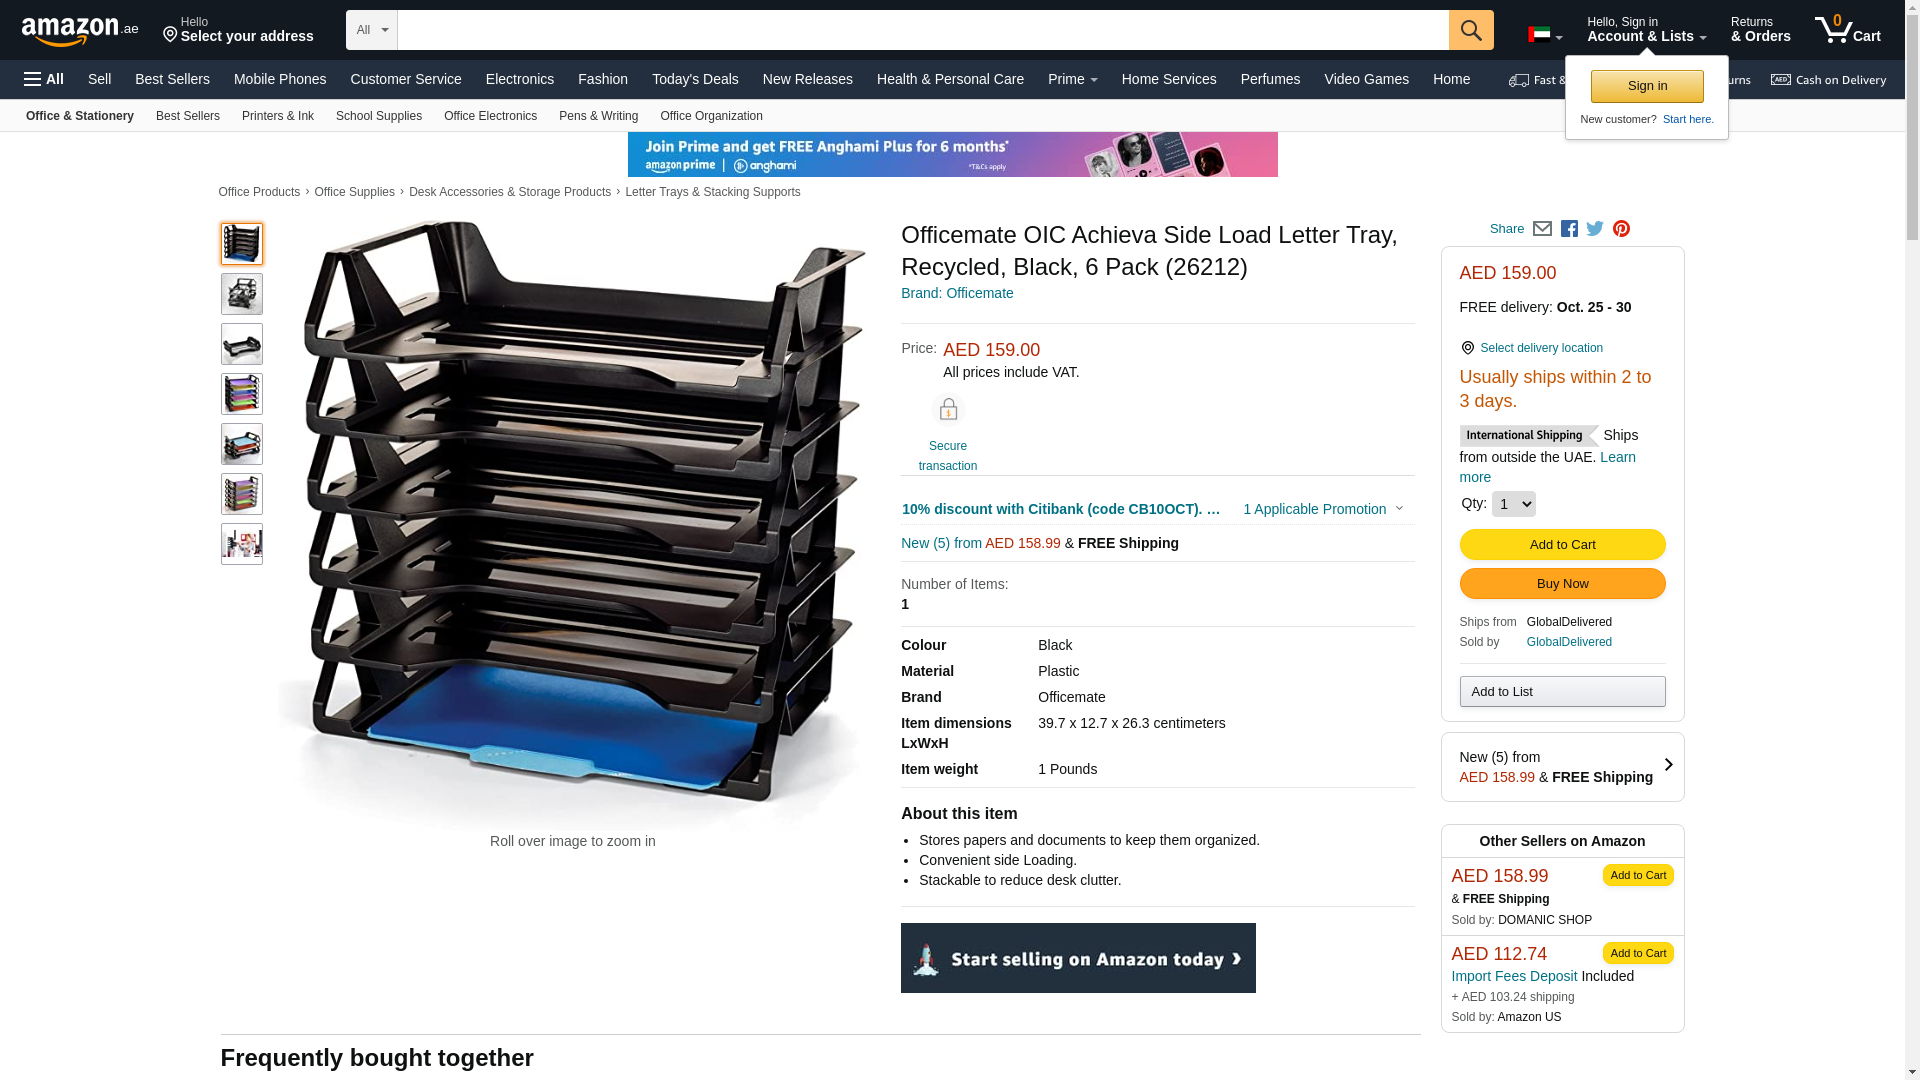Expand the All search category dropdown
Screen dimensions: 1920x1080
pos(372,30)
